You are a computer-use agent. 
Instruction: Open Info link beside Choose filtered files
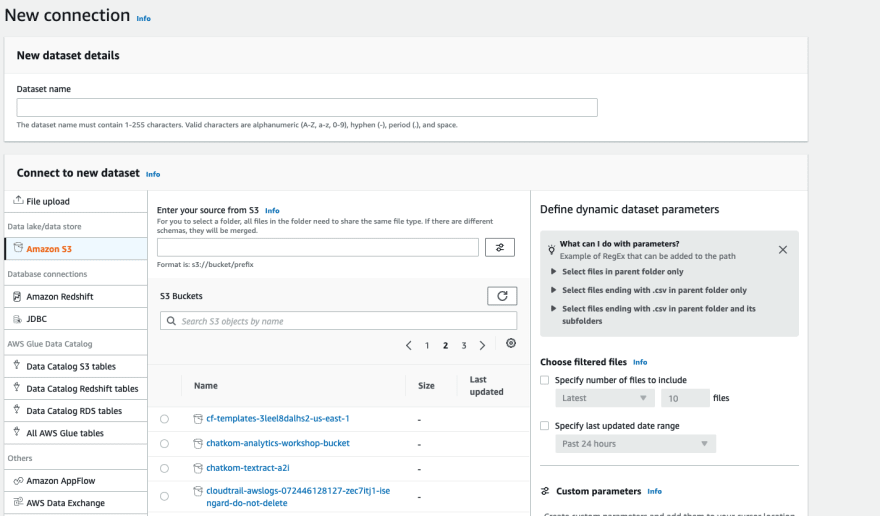pyautogui.click(x=640, y=362)
